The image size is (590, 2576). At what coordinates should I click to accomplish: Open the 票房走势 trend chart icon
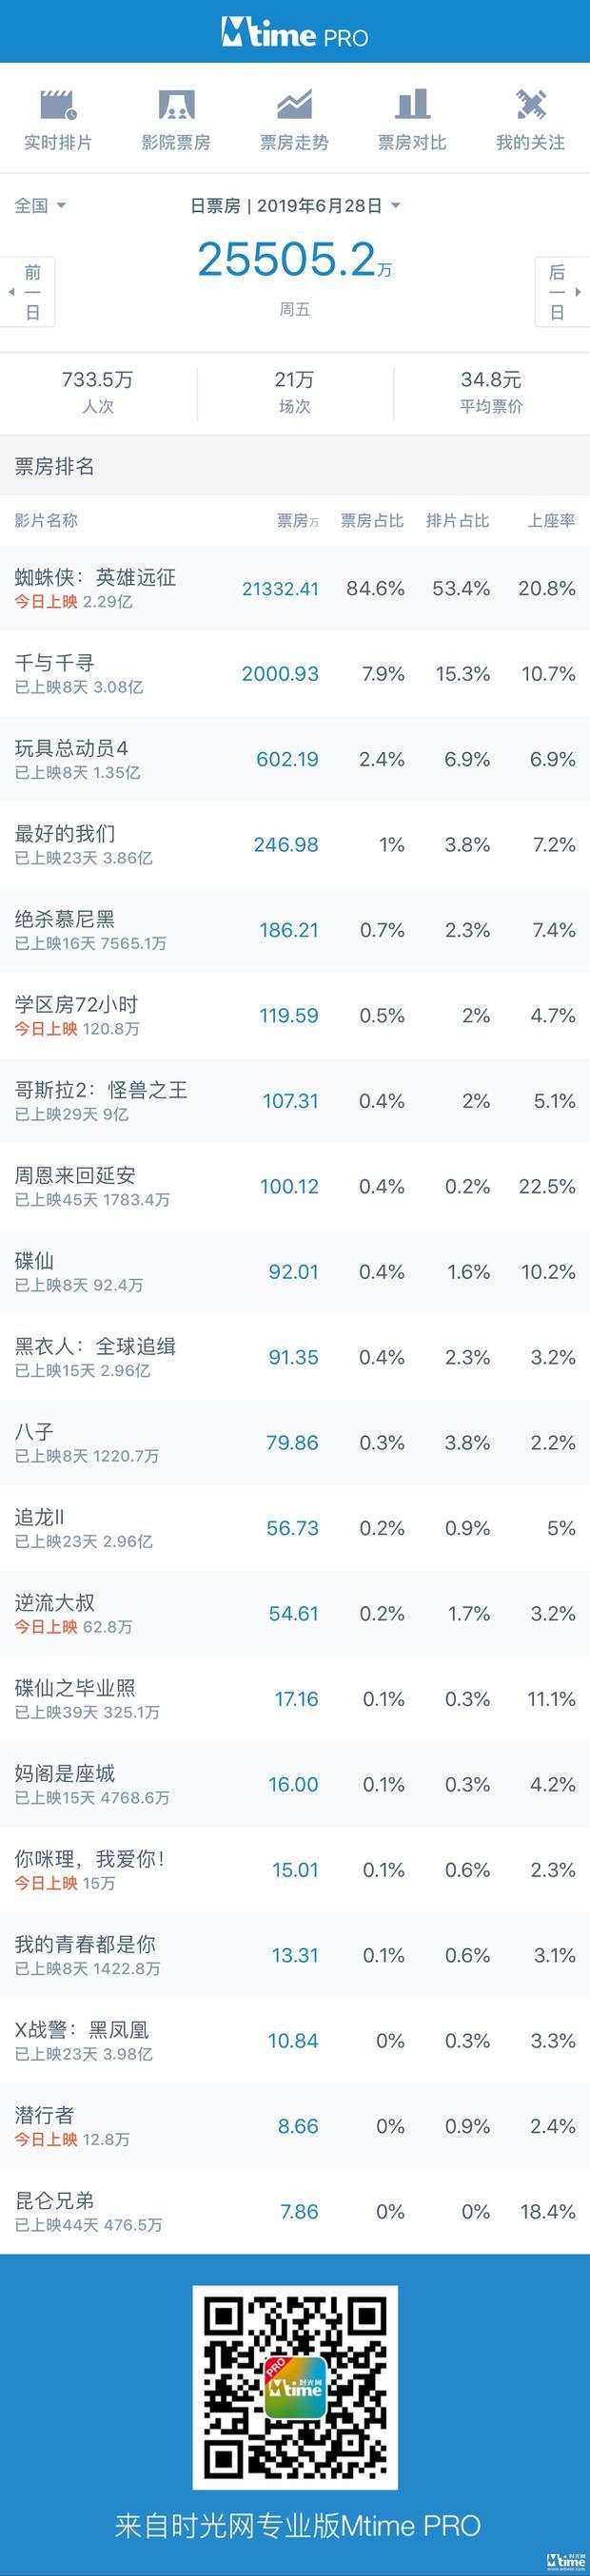tap(294, 104)
